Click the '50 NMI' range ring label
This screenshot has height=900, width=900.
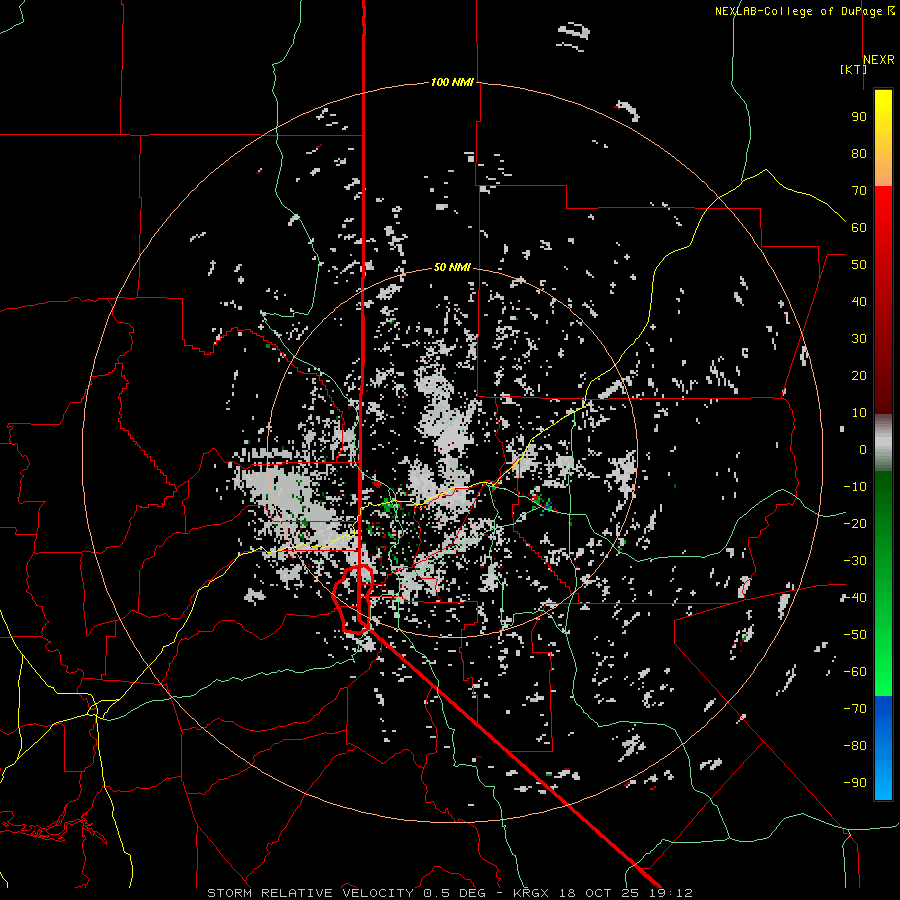(x=452, y=267)
